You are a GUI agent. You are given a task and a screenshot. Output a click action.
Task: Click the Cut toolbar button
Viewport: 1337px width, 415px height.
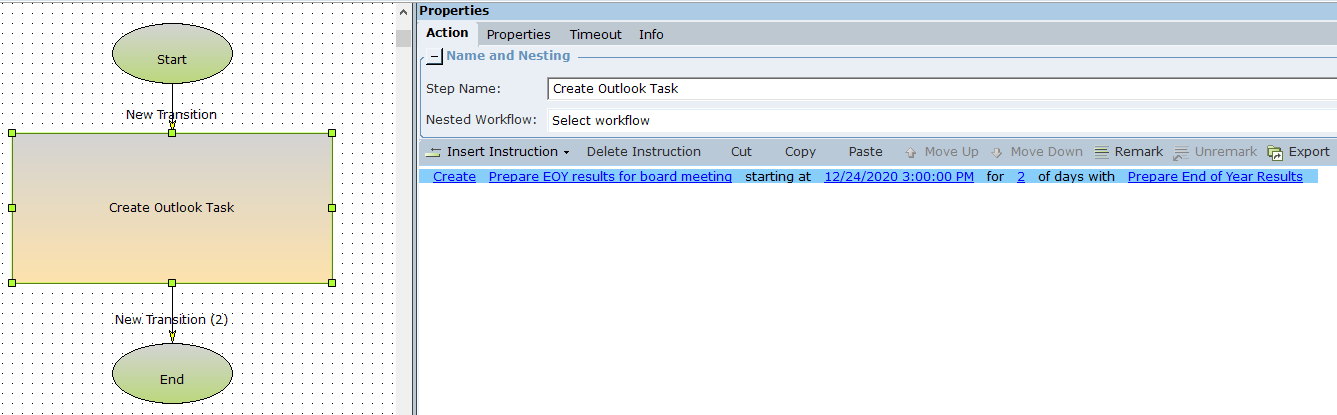pyautogui.click(x=741, y=152)
